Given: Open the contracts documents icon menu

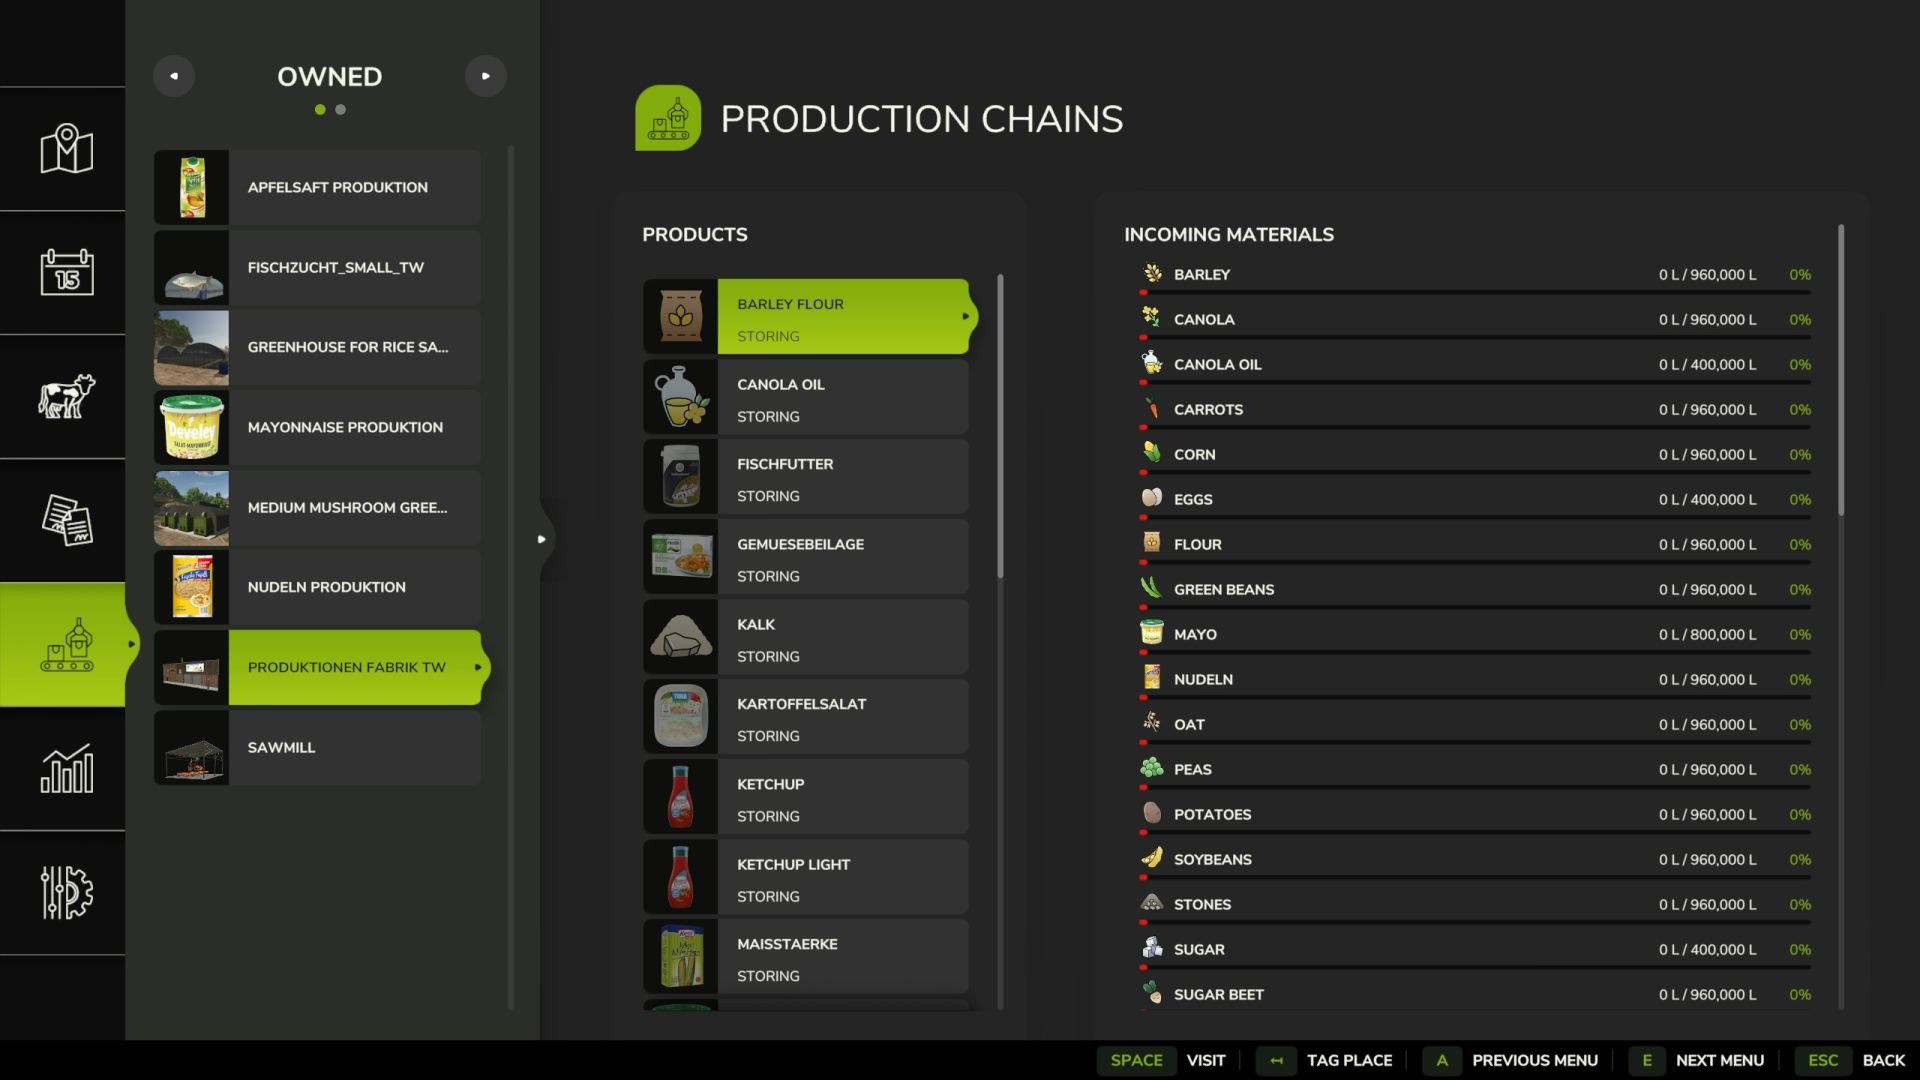Looking at the screenshot, I should pyautogui.click(x=66, y=520).
